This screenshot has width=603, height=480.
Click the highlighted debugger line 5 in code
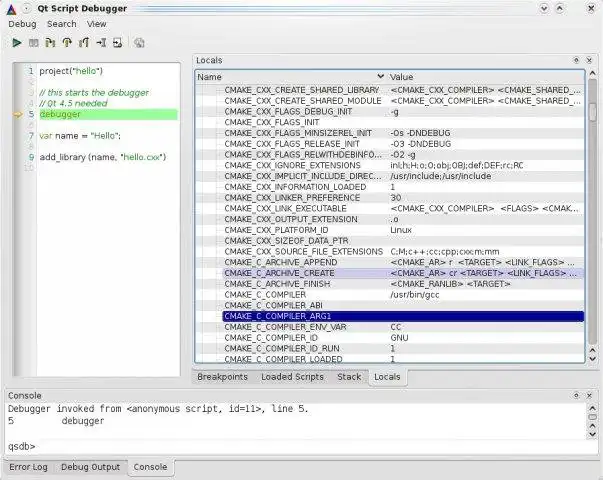coord(108,114)
